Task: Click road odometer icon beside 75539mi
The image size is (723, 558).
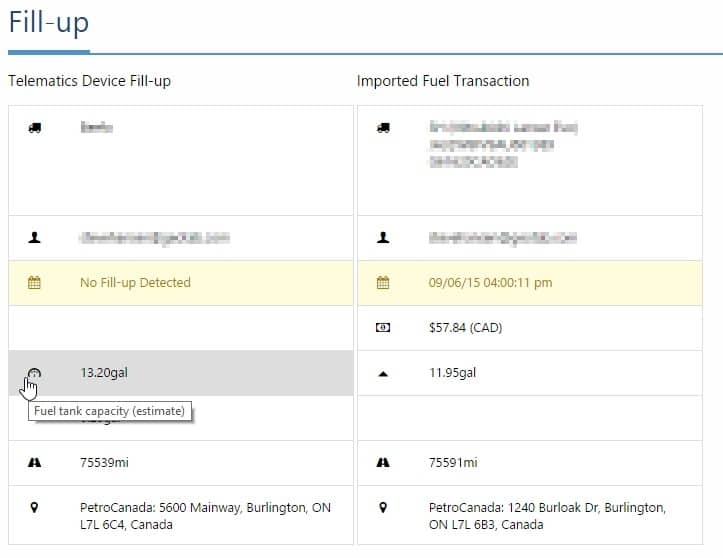Action: tap(35, 462)
